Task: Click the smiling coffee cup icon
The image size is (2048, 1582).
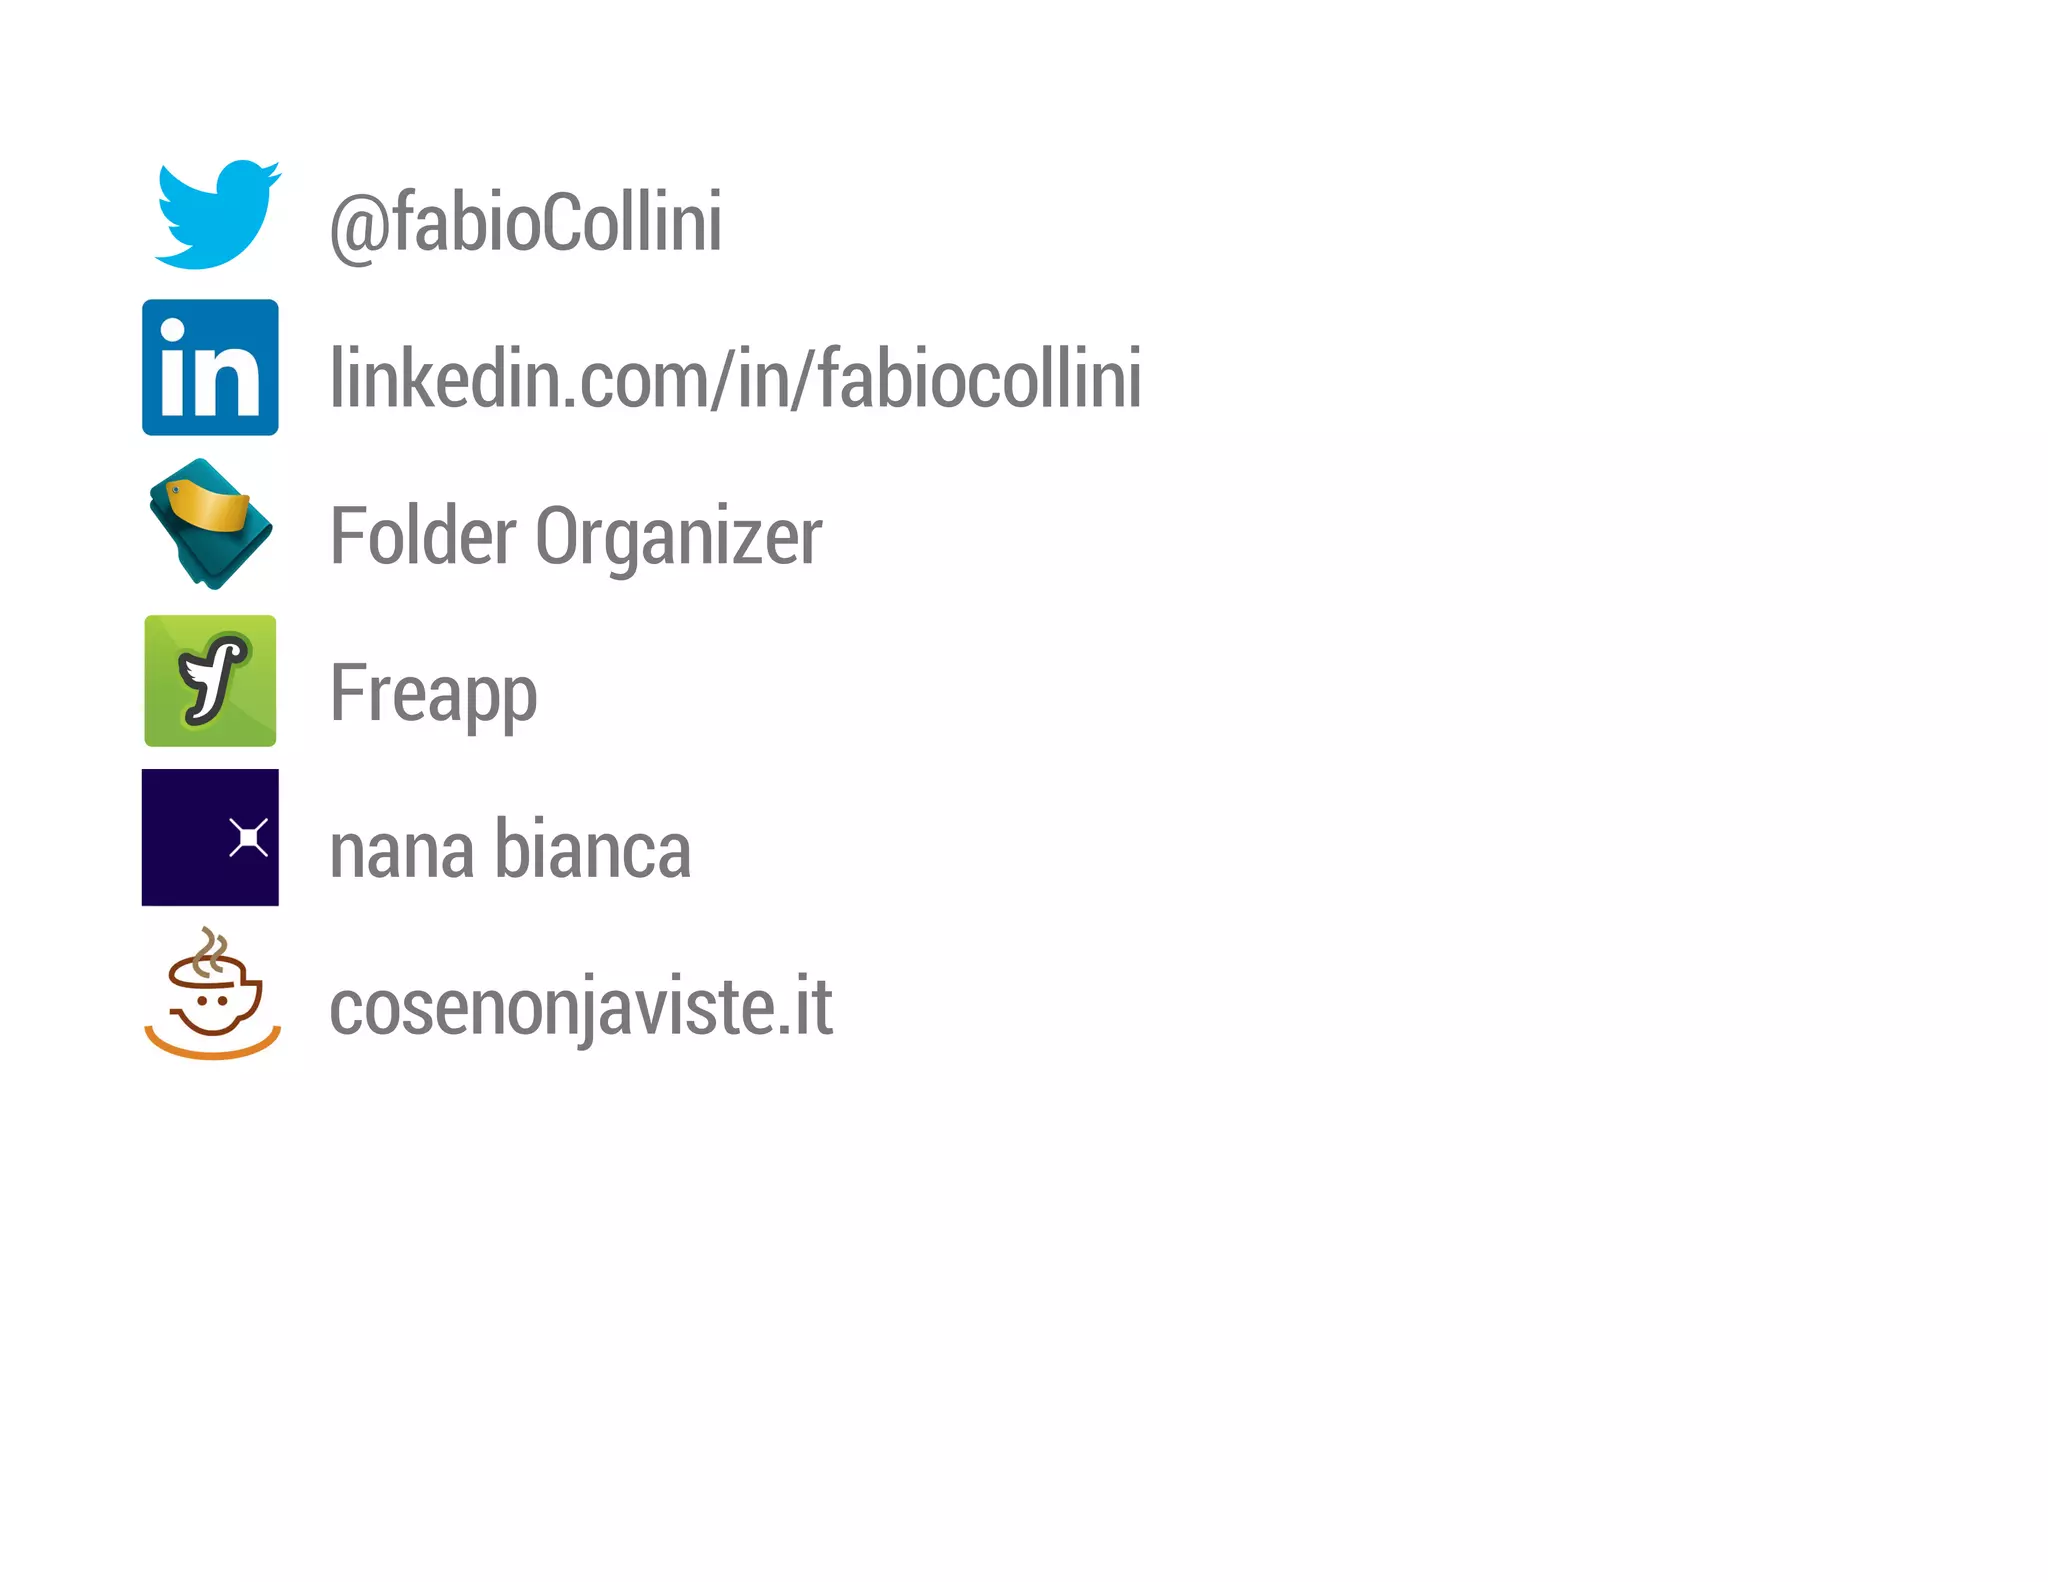Action: [x=214, y=995]
